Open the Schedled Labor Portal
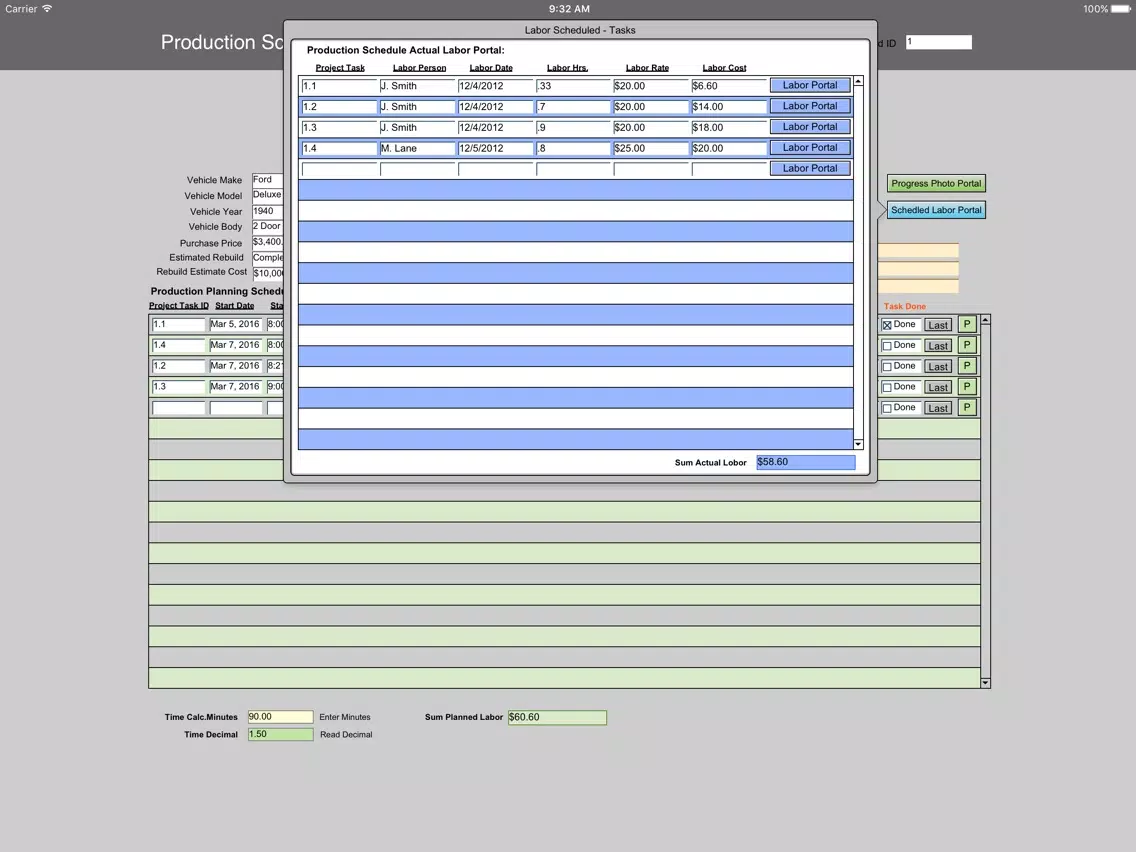 click(936, 210)
